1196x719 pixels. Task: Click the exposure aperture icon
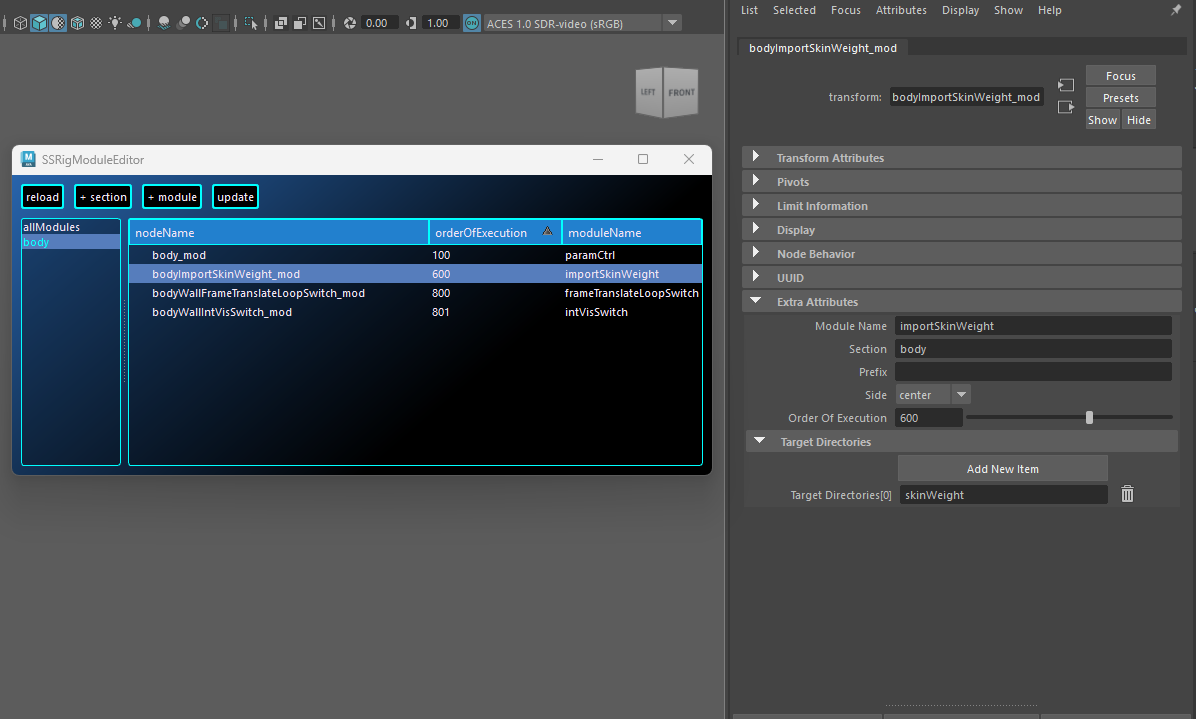349,22
